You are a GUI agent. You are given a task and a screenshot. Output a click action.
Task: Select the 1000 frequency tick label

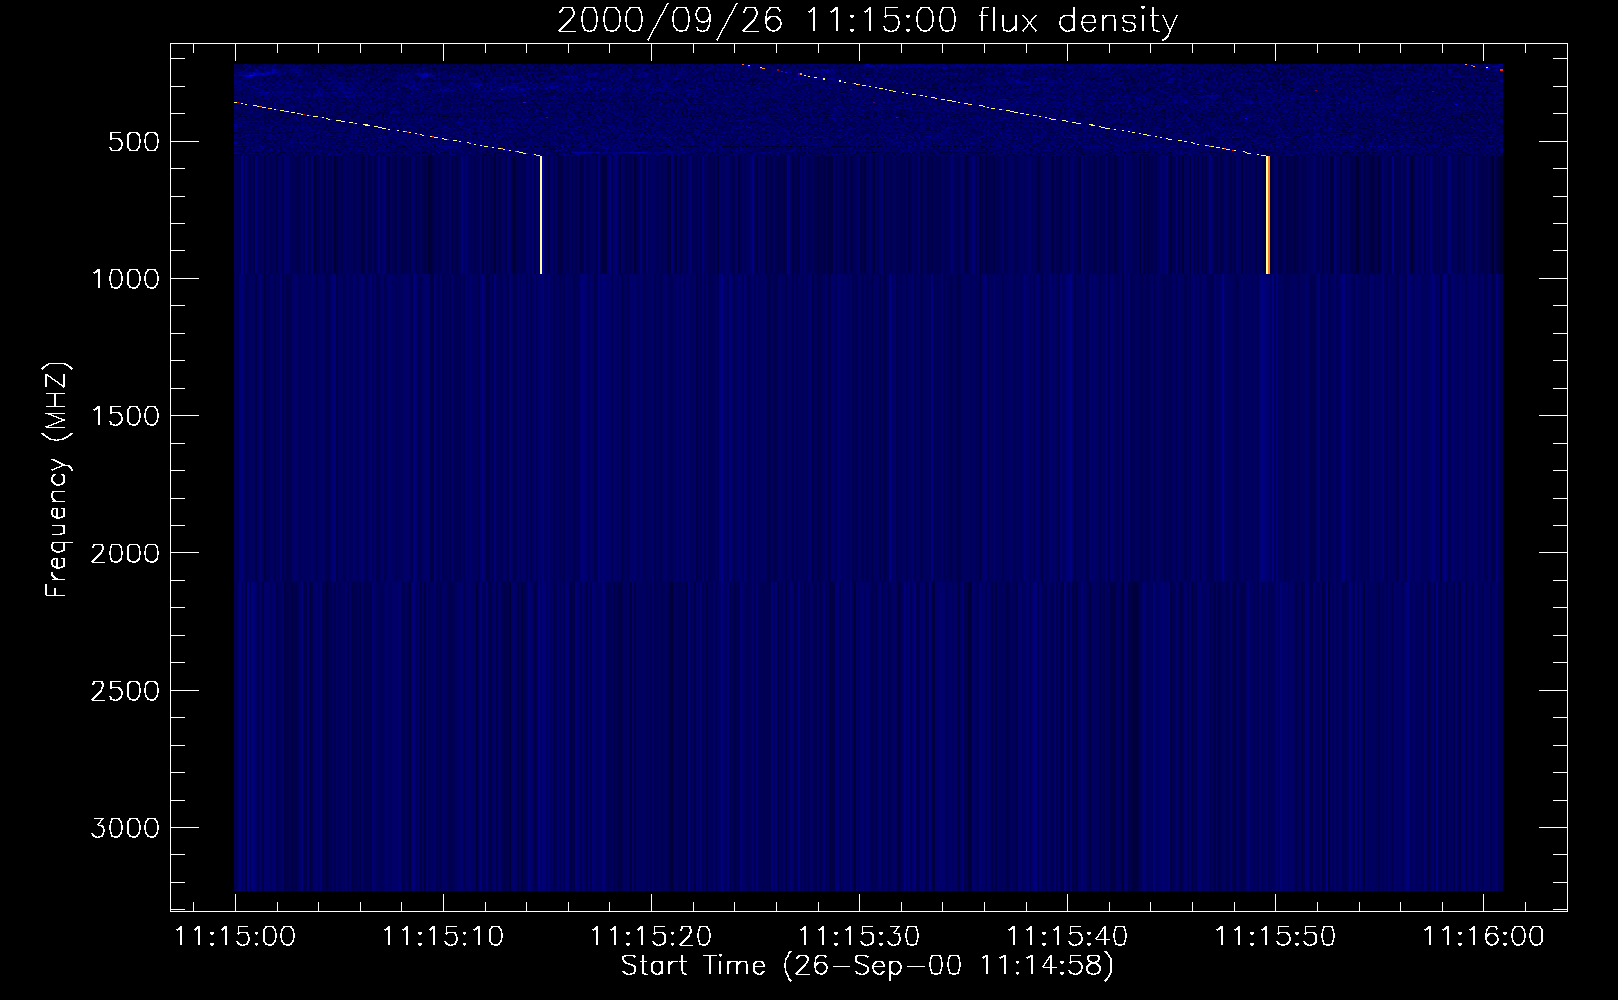tap(125, 279)
